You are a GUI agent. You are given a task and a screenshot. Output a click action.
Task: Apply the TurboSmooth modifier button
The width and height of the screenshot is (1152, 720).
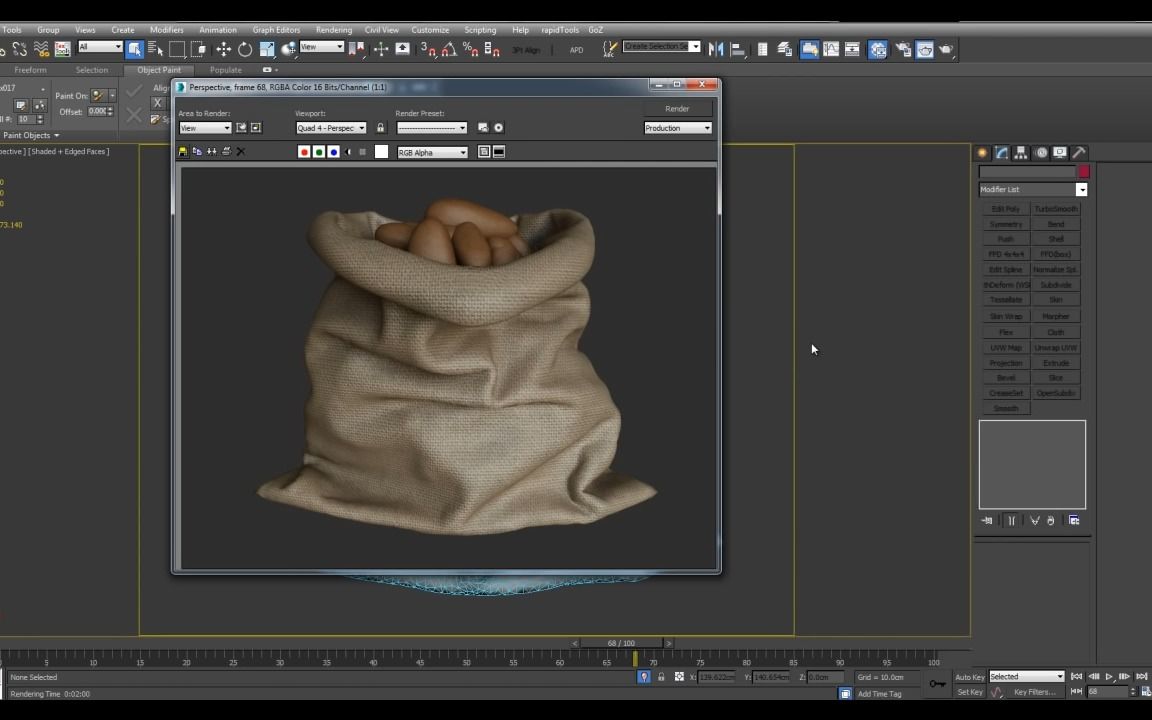tap(1056, 209)
